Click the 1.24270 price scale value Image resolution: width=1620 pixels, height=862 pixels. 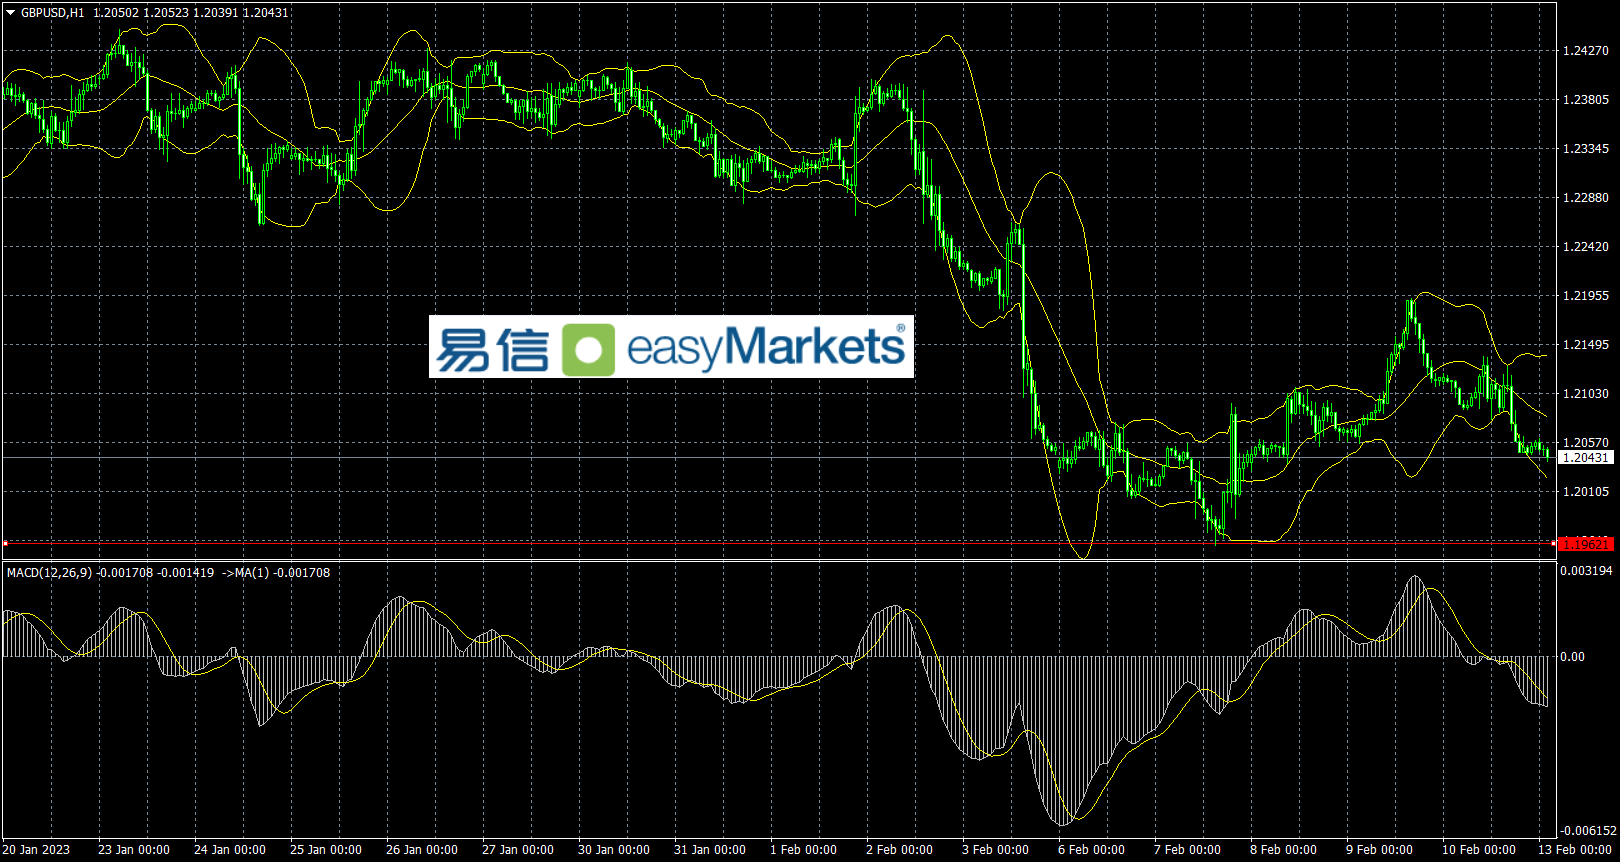point(1585,50)
